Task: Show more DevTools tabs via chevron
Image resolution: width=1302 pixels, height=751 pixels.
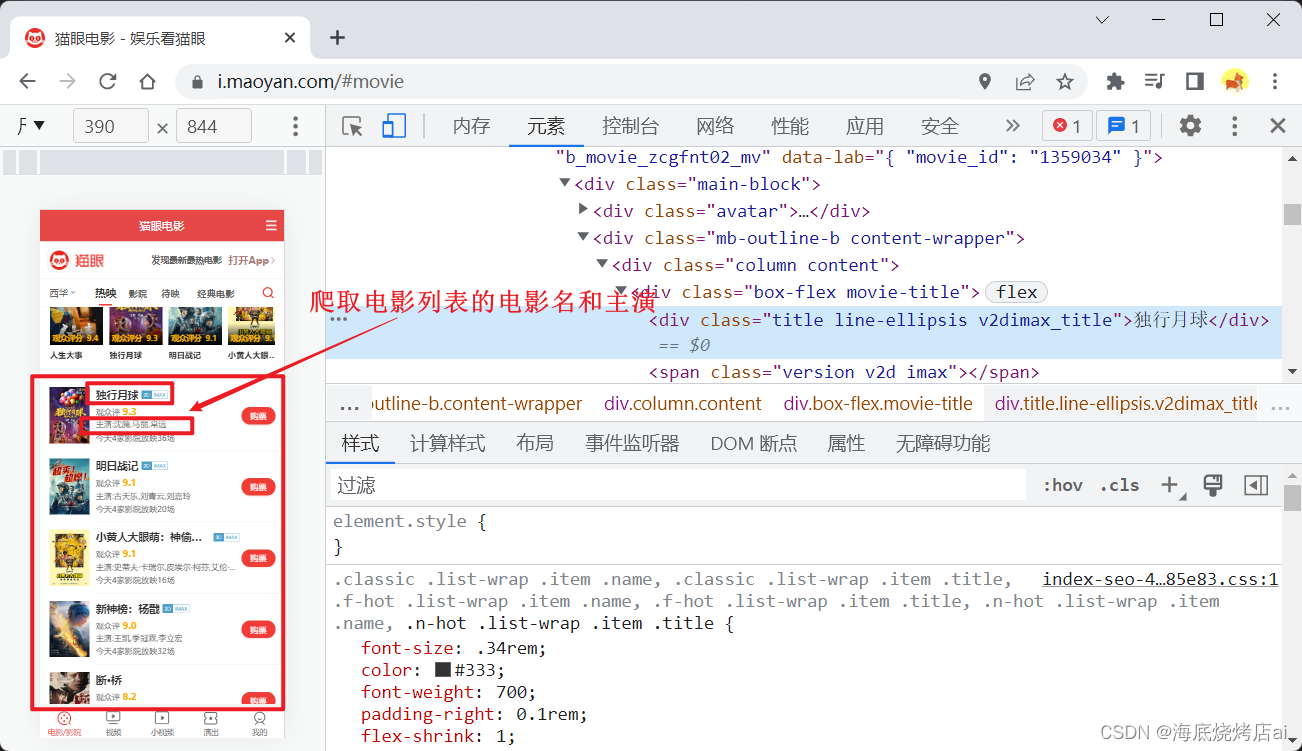Action: [x=1012, y=126]
